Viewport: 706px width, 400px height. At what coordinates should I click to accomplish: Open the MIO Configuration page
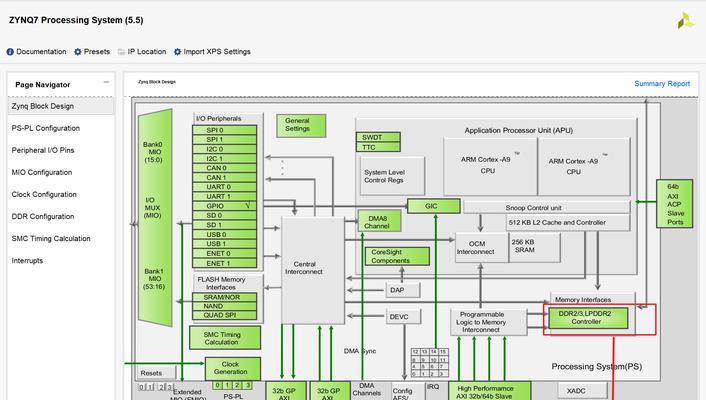tap(41, 172)
